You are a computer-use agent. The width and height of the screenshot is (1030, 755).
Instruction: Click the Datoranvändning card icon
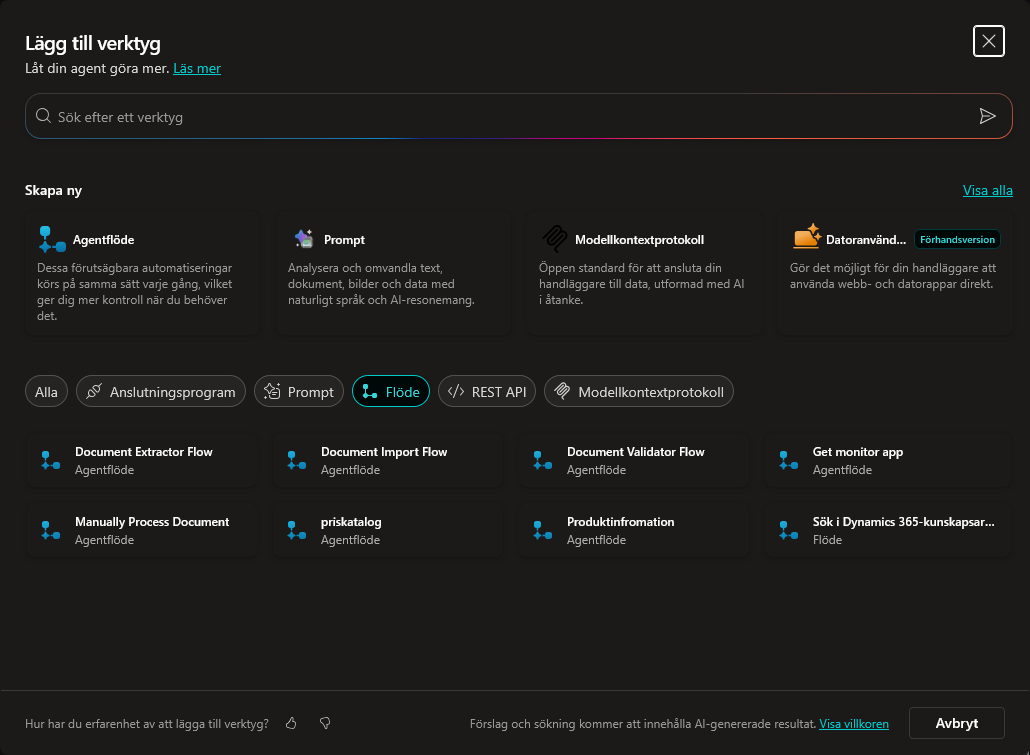click(807, 237)
